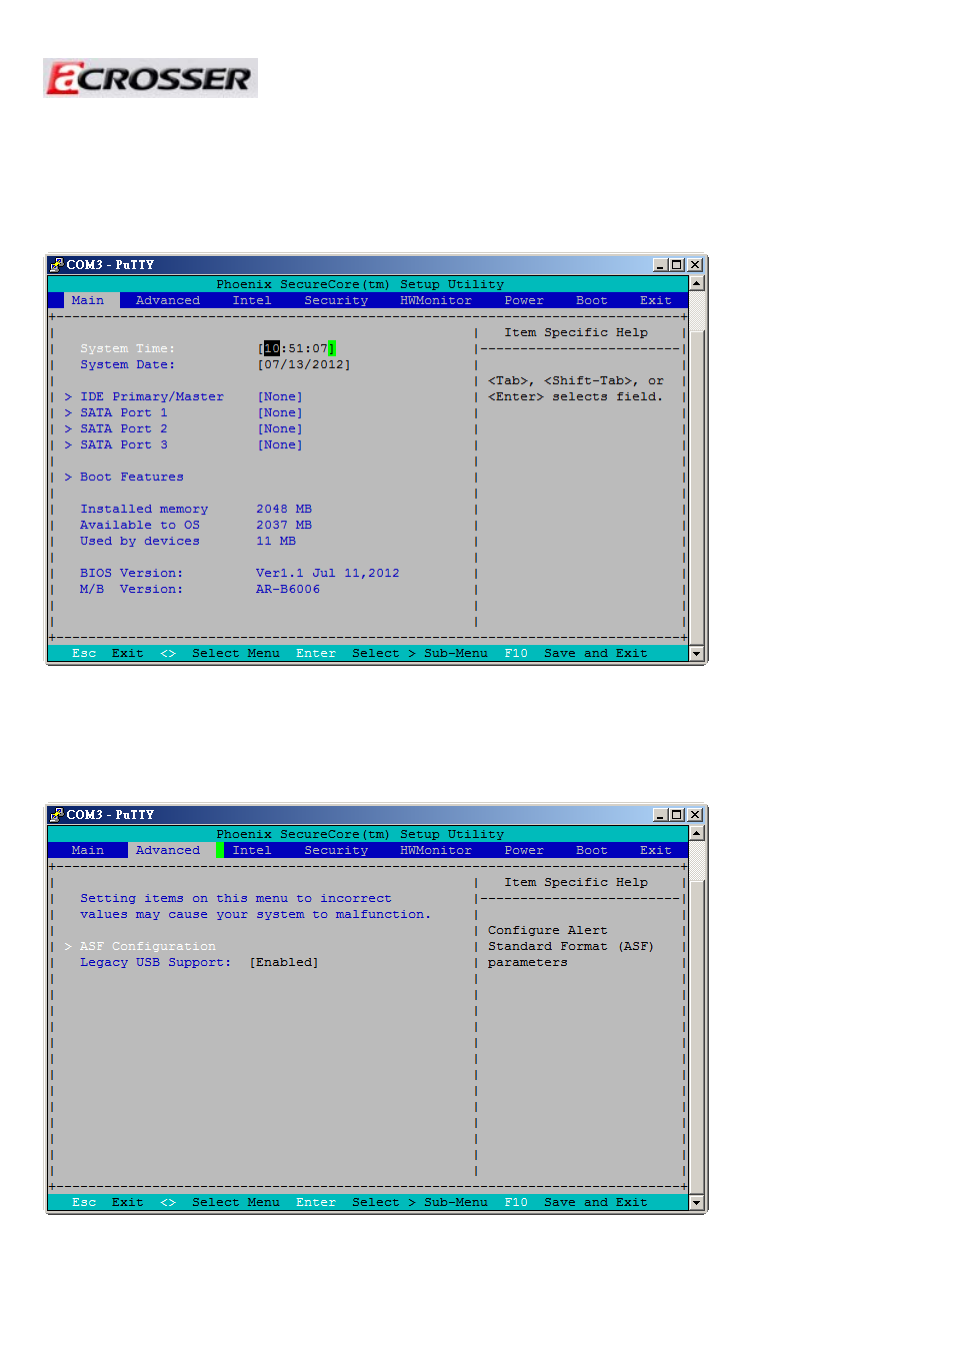Click the [Enabled] value for Legacy USB Support

click(284, 962)
